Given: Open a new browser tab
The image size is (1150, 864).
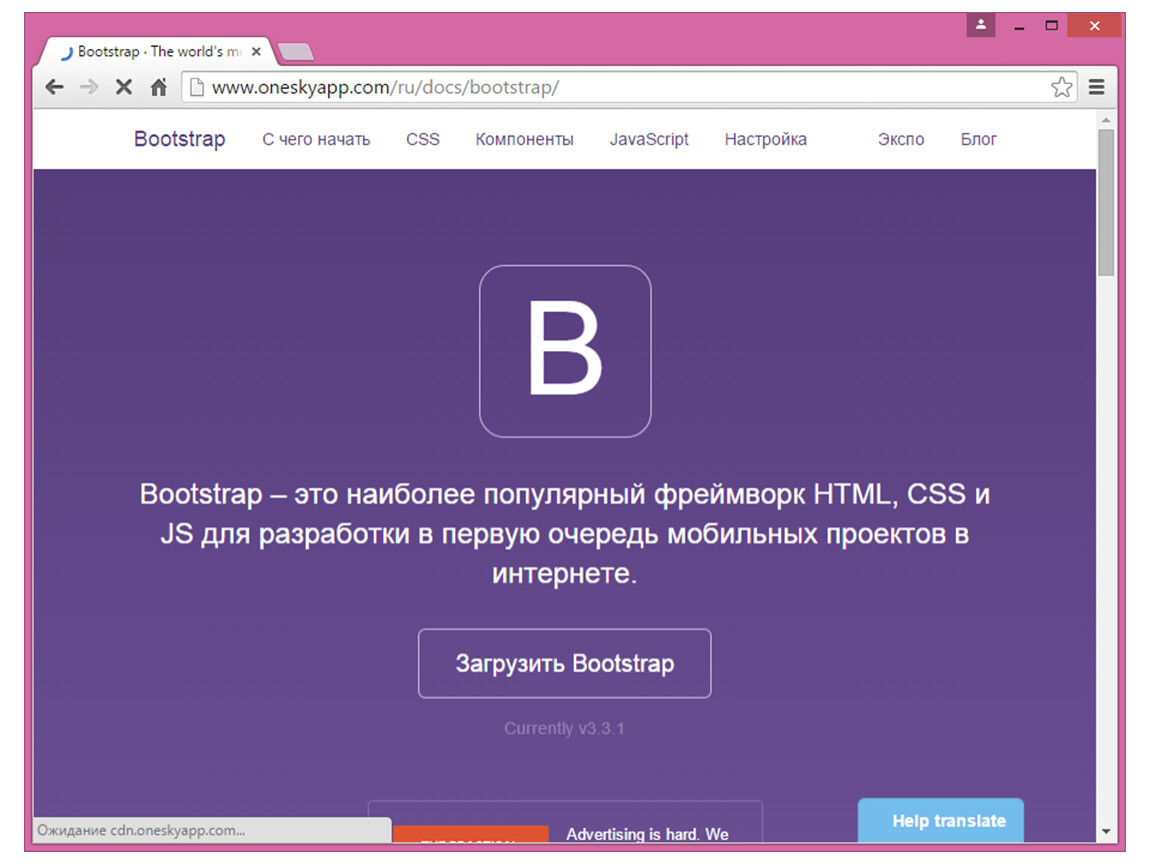Looking at the screenshot, I should click(x=295, y=52).
